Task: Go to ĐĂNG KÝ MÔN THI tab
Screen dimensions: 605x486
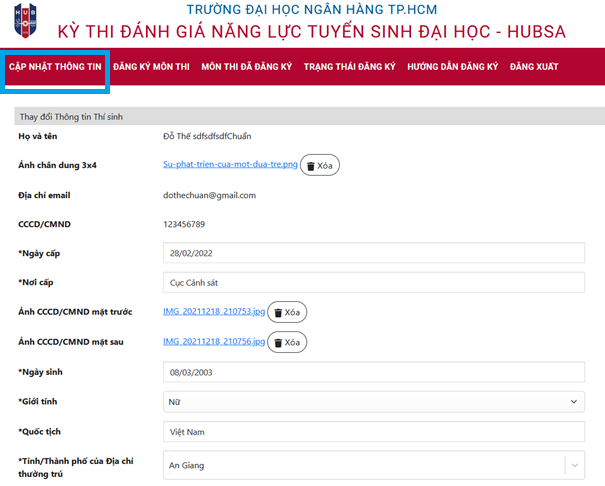Action: tap(151, 67)
